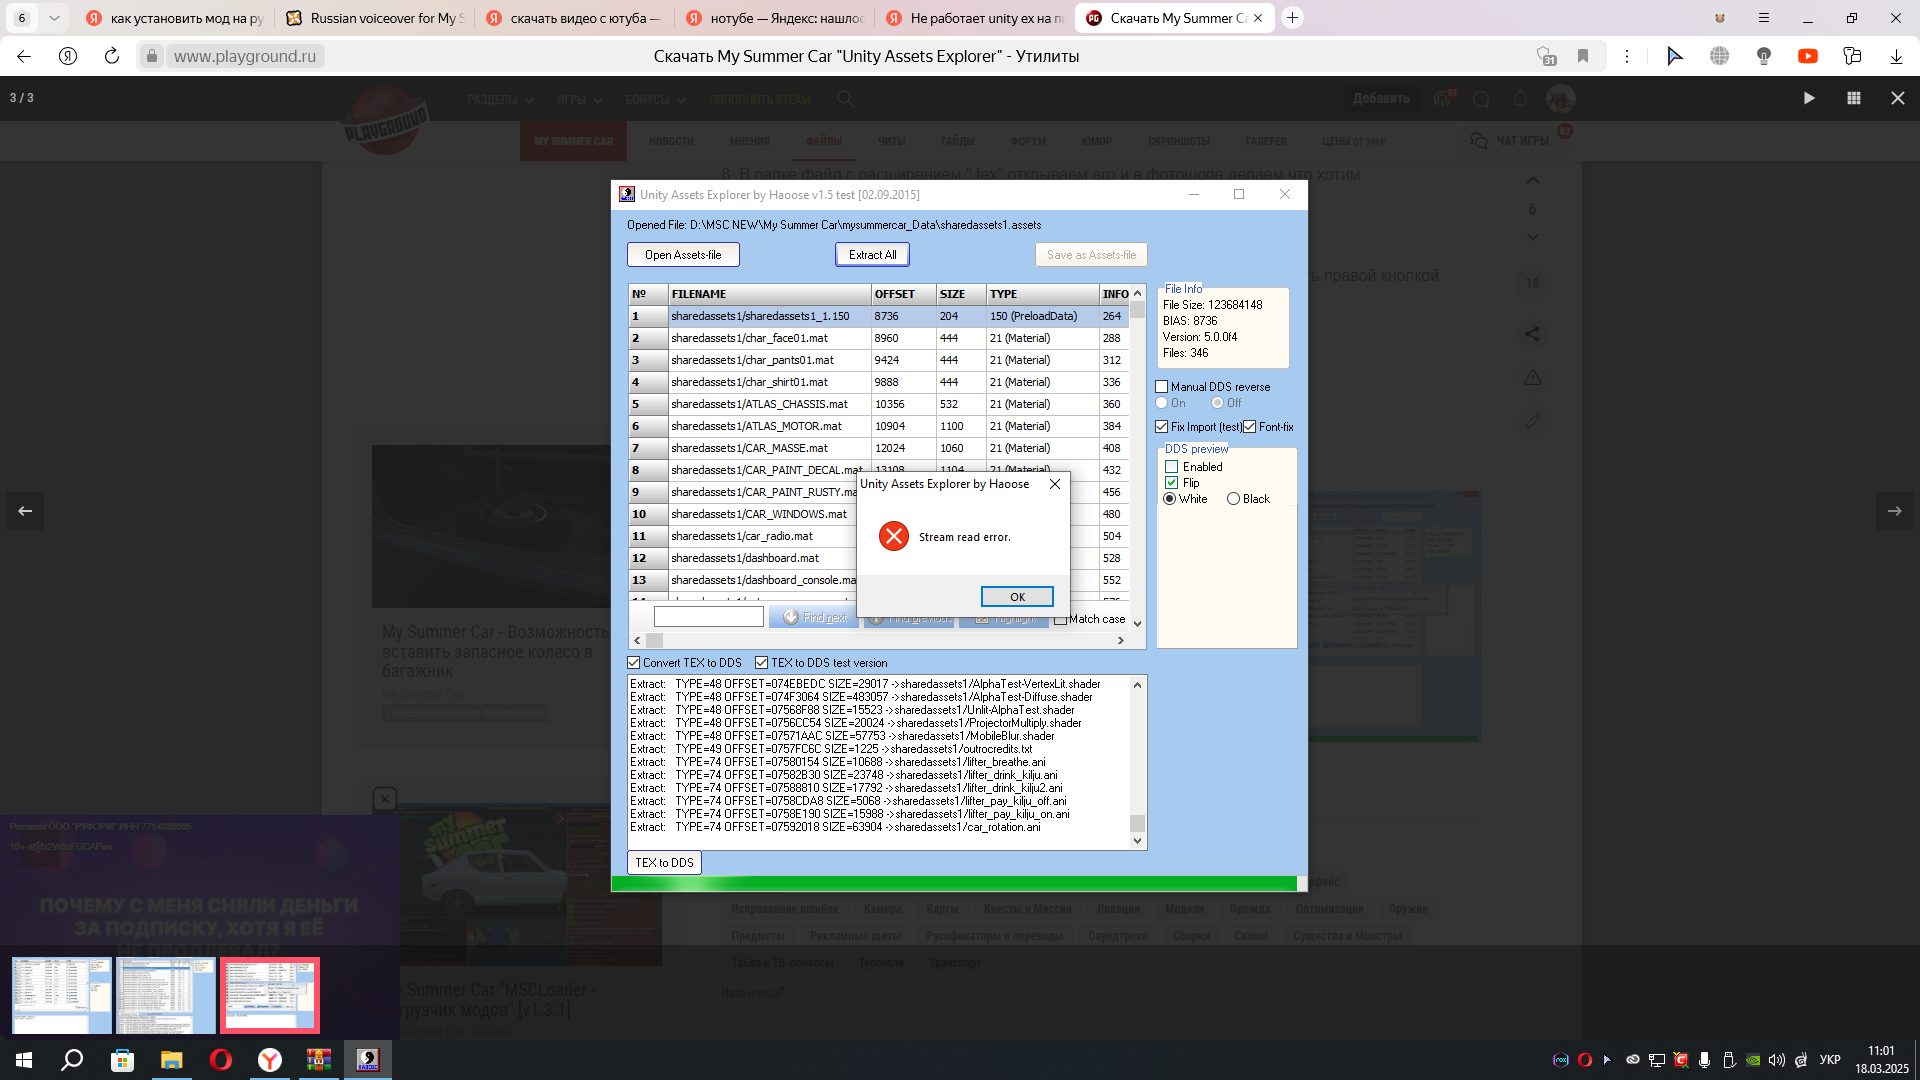Switch to 'Не работает unity ex' tab
Image resolution: width=1920 pixels, height=1080 pixels.
click(x=975, y=18)
